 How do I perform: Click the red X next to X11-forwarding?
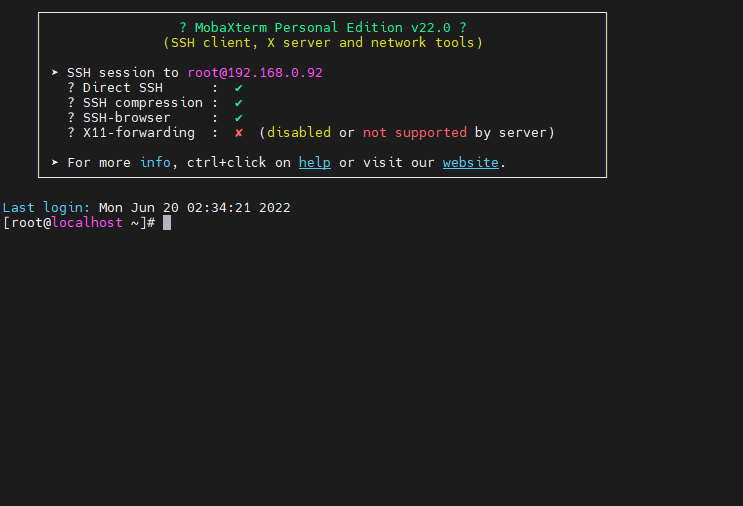click(239, 133)
